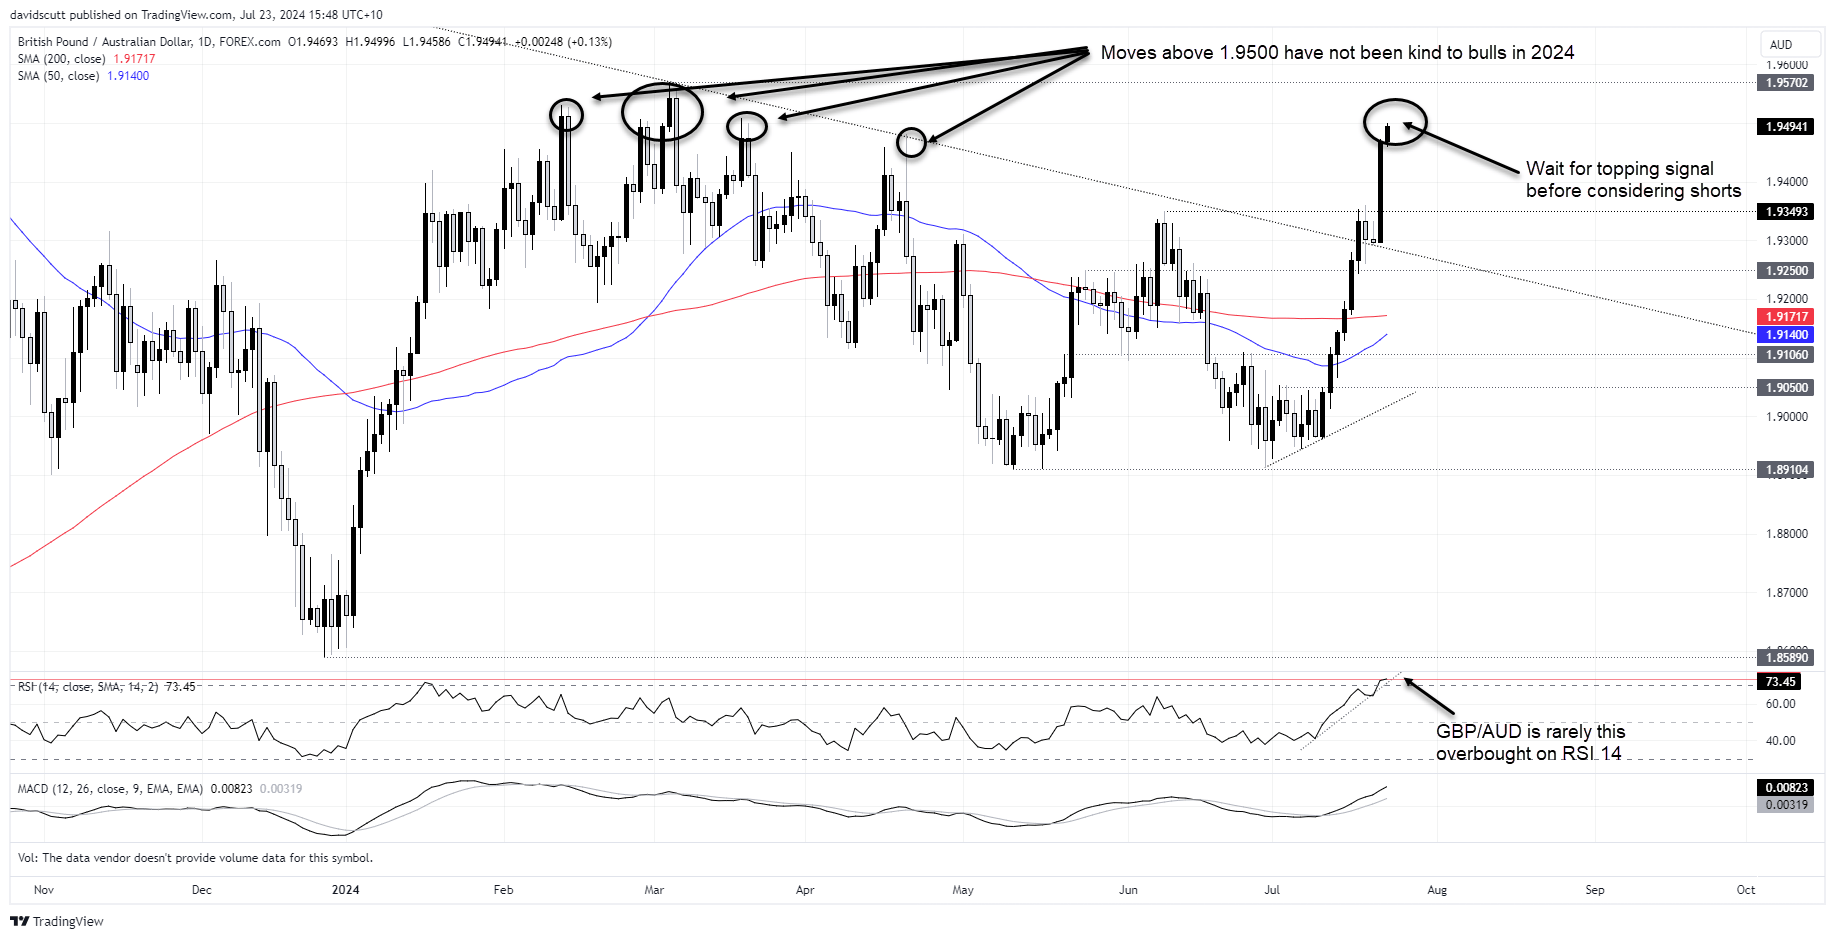Click the Feb label on time axis
Viewport: 1836px width, 939px height.
coord(503,890)
